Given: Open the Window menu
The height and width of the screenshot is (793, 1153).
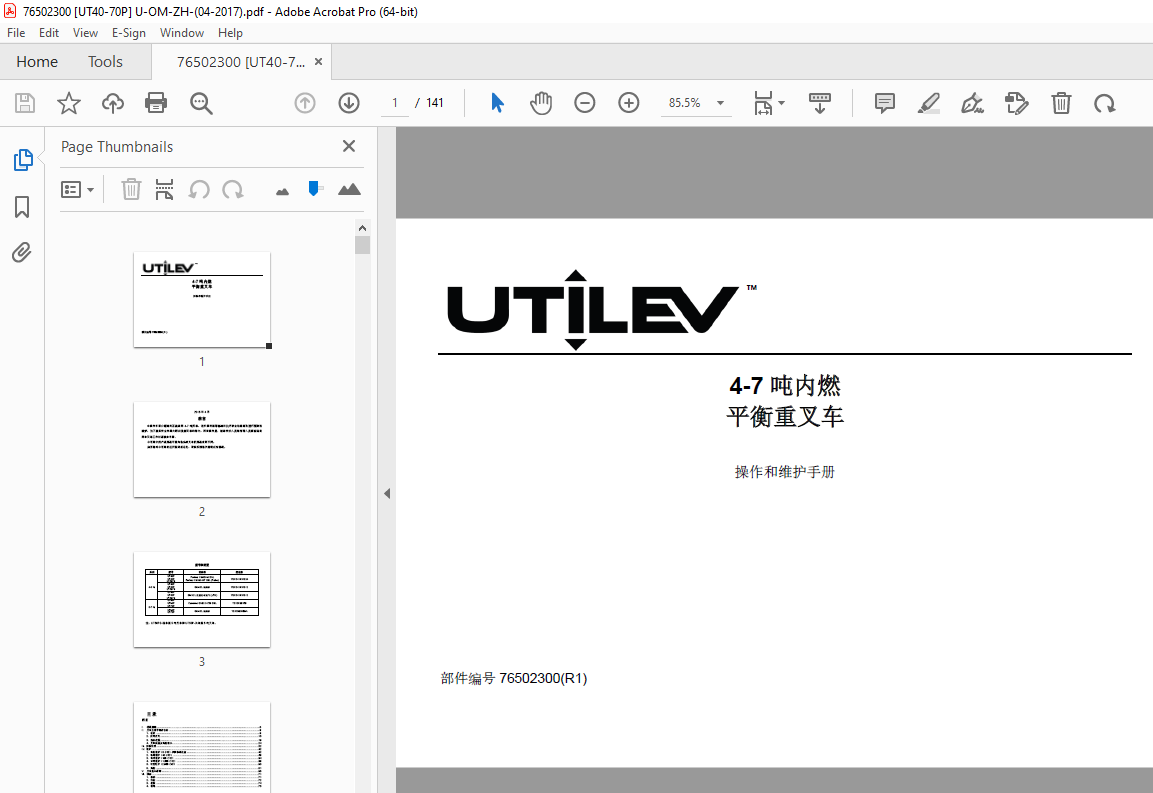Looking at the screenshot, I should [182, 33].
